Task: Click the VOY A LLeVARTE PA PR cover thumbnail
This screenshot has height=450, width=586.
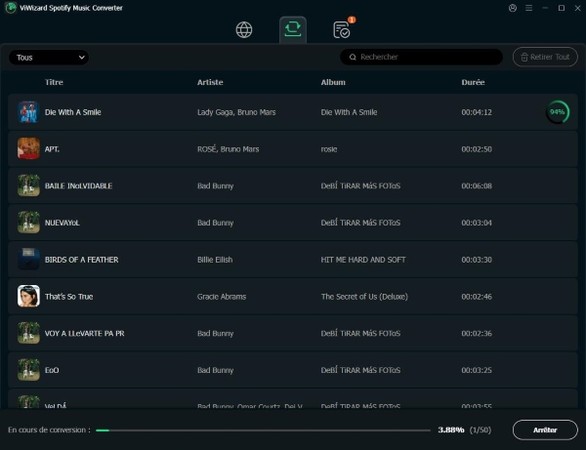Action: 28,333
